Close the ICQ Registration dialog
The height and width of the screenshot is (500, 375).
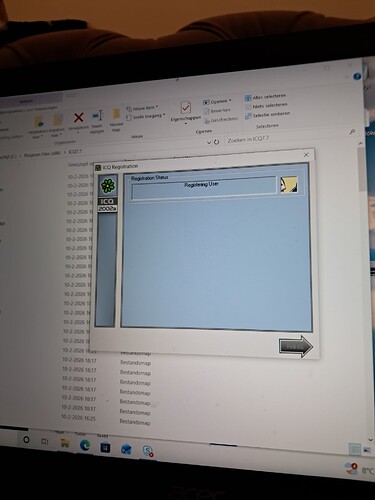click(306, 155)
